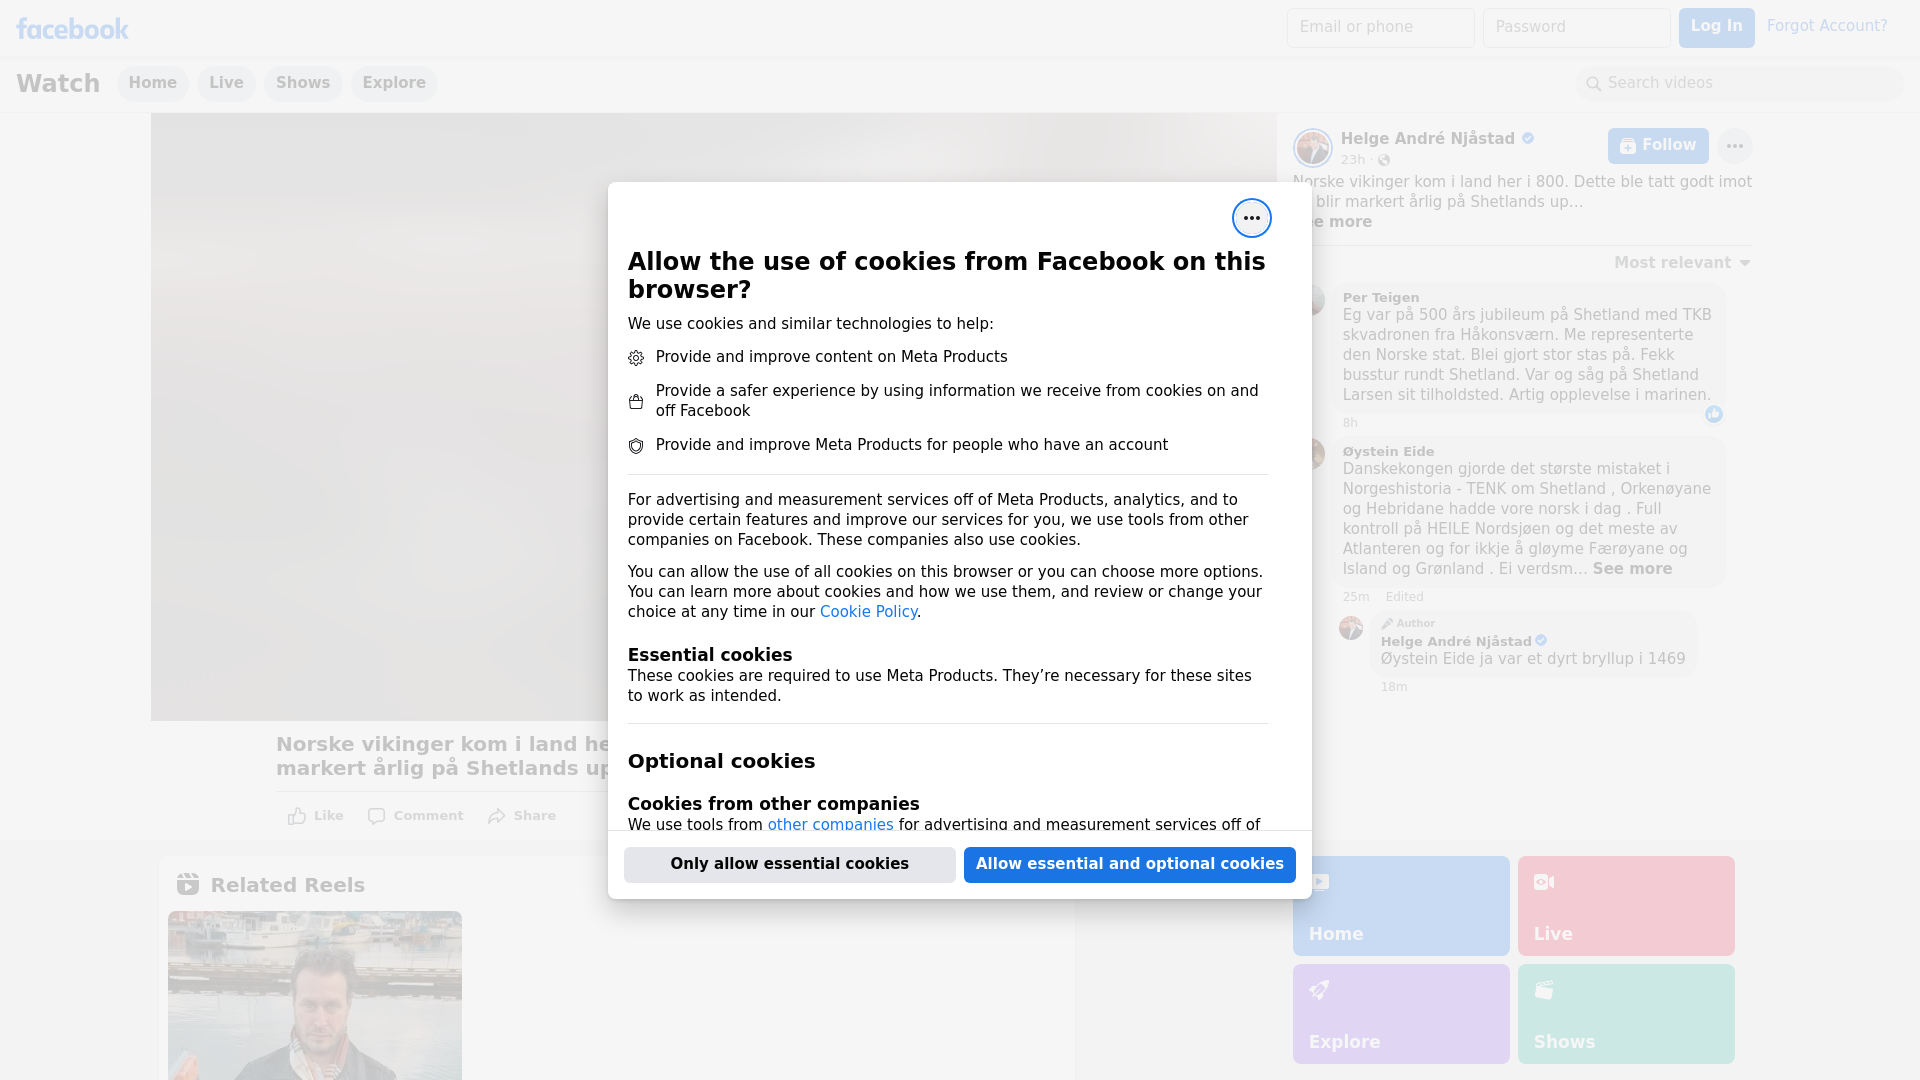Click the 25m timestamp on Øystein's comment

coord(1355,597)
